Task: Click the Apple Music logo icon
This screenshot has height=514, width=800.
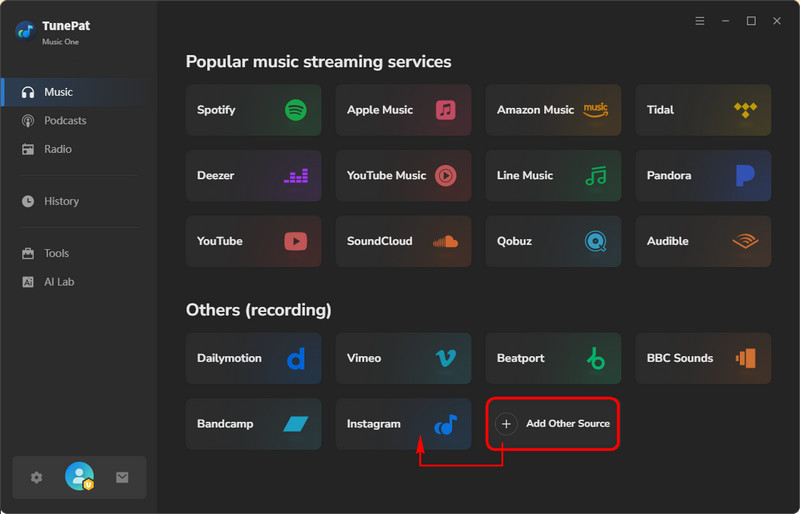Action: (x=446, y=110)
